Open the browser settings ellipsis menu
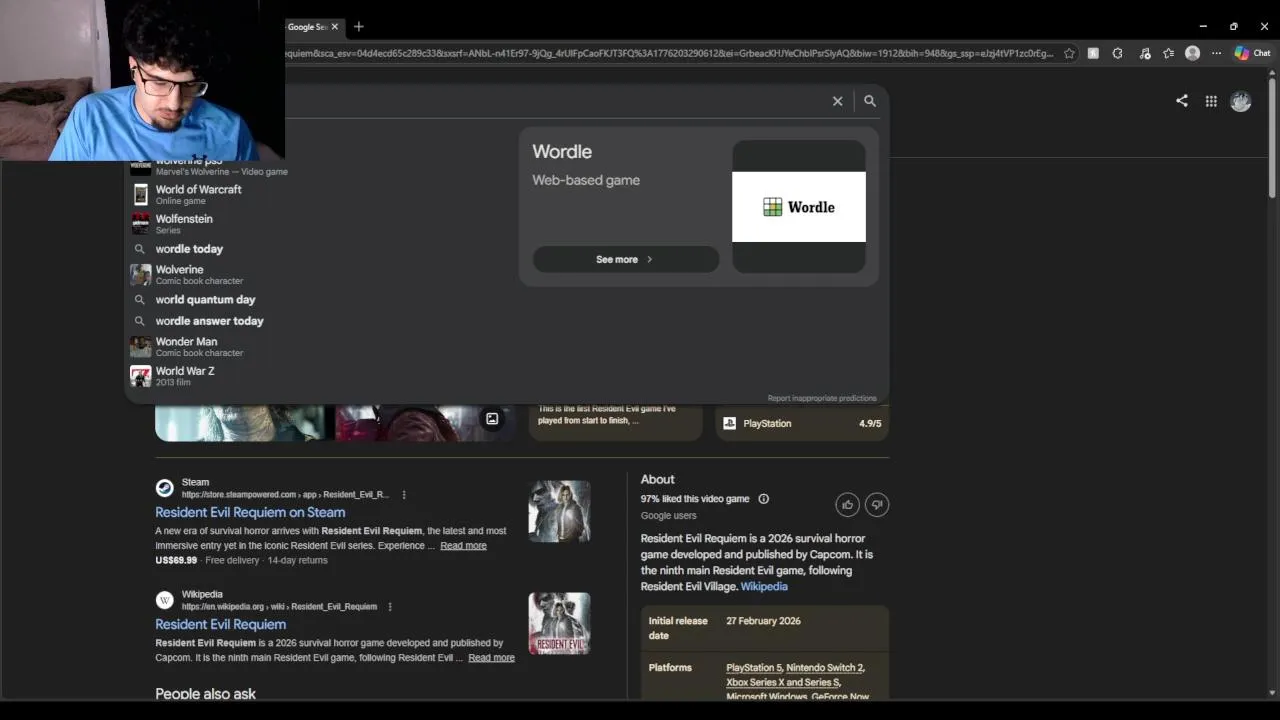Screen dimensions: 1280x720 [1216, 53]
